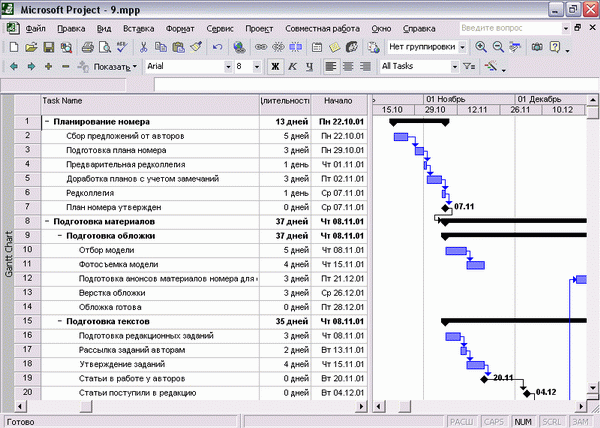Align text left

[331, 67]
